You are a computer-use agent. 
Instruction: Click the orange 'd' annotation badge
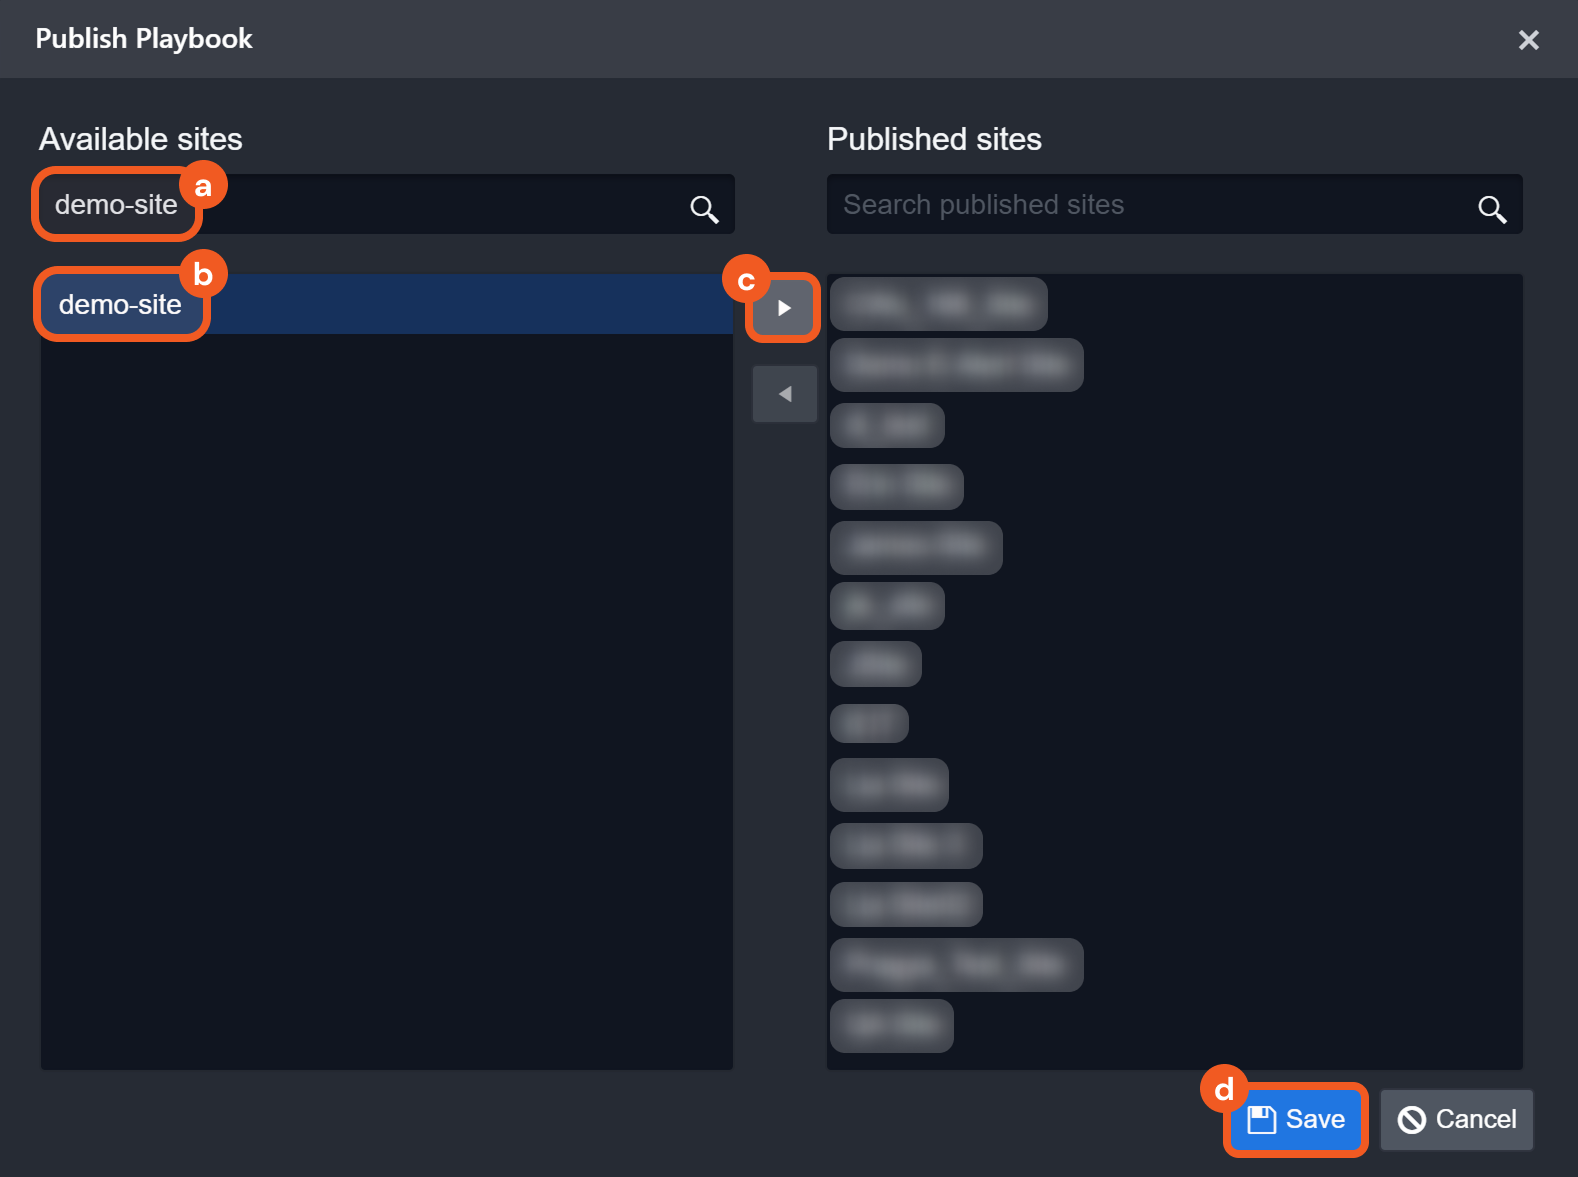pos(1224,1089)
